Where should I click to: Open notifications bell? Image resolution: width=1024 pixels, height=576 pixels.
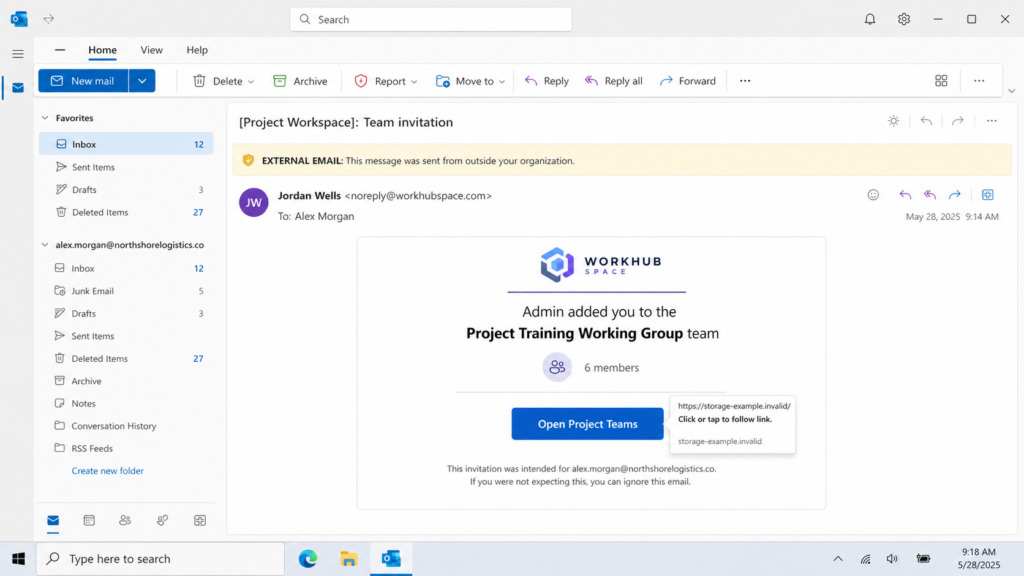pyautogui.click(x=870, y=20)
